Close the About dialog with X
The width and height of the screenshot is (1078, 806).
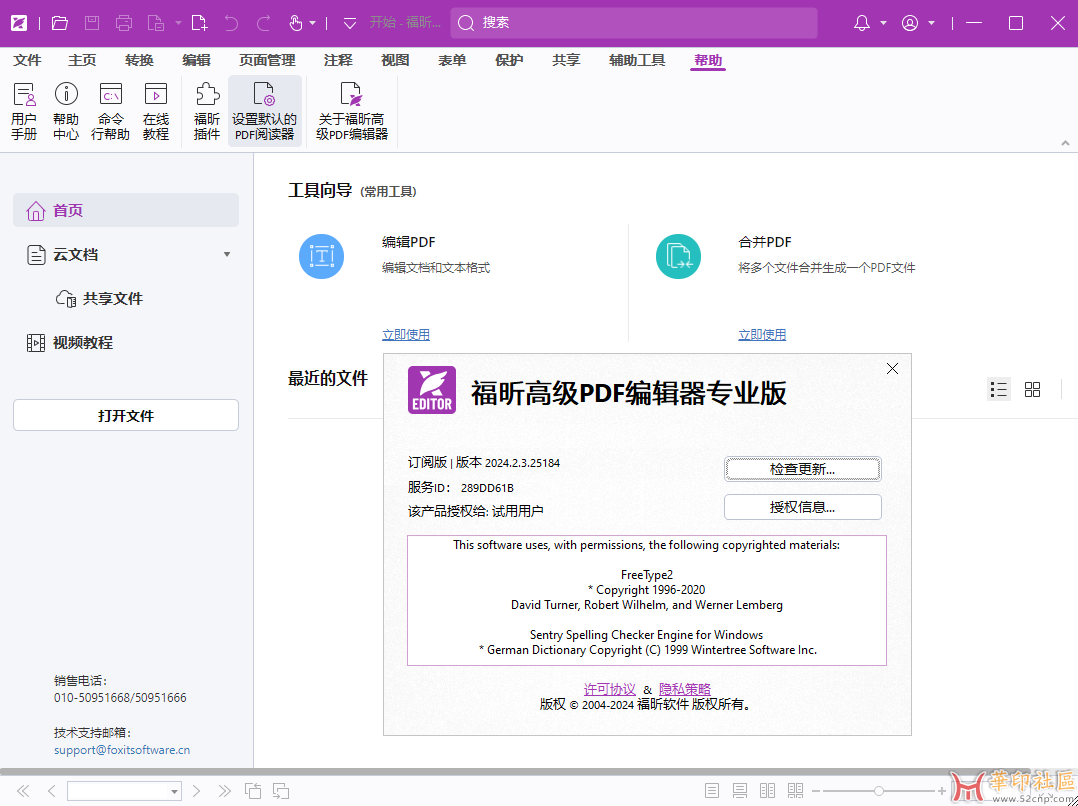pos(892,369)
